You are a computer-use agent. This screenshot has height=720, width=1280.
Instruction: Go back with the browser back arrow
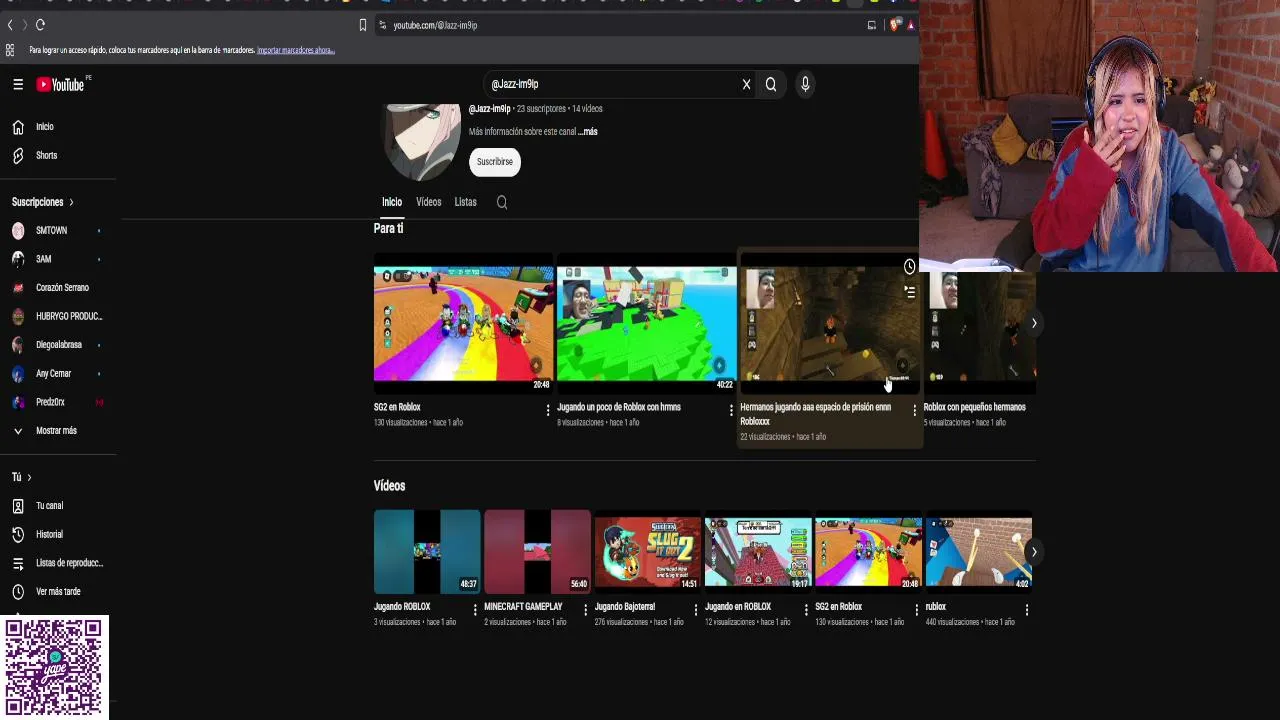10,25
